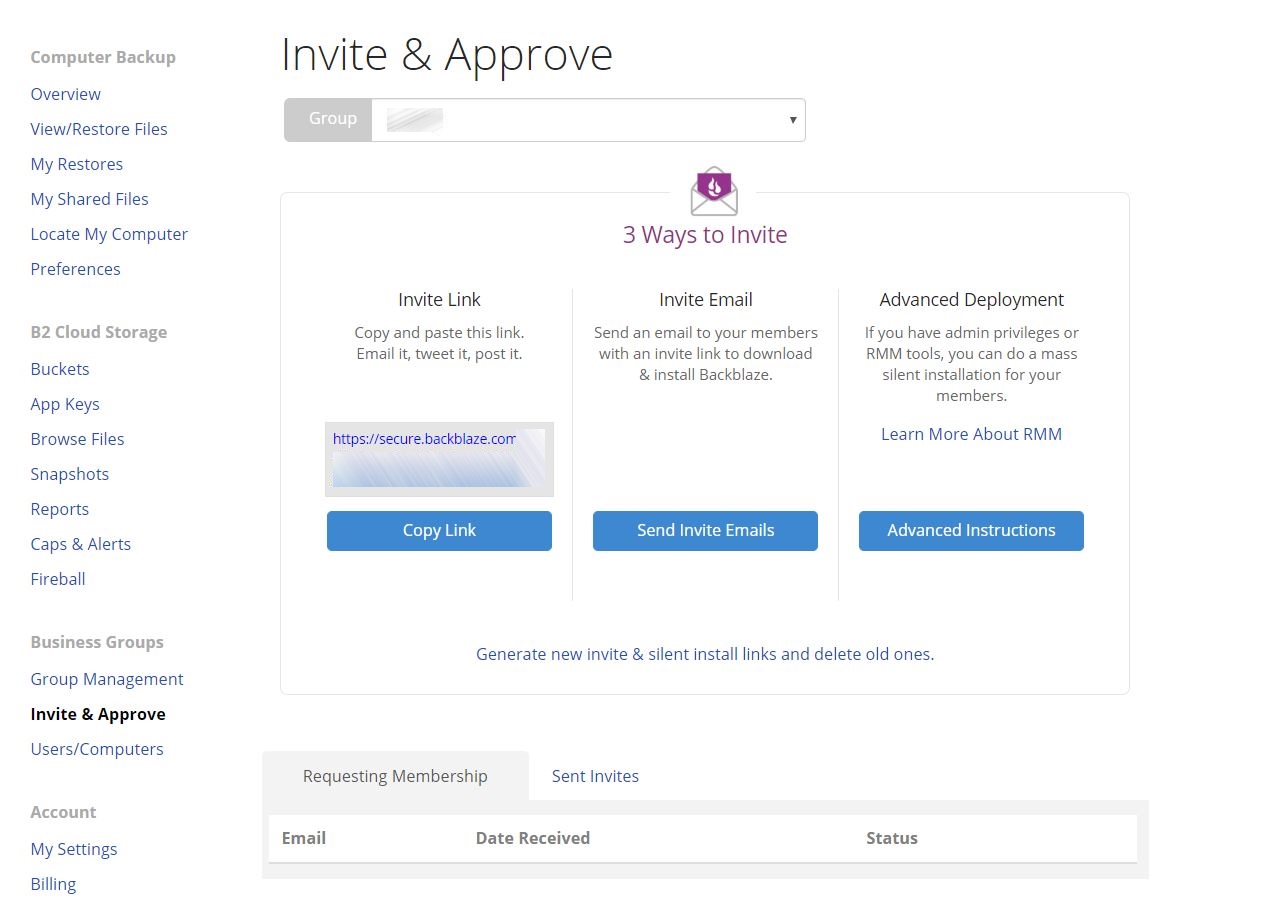
Task: Click Generate new invite links link
Action: pyautogui.click(x=705, y=654)
